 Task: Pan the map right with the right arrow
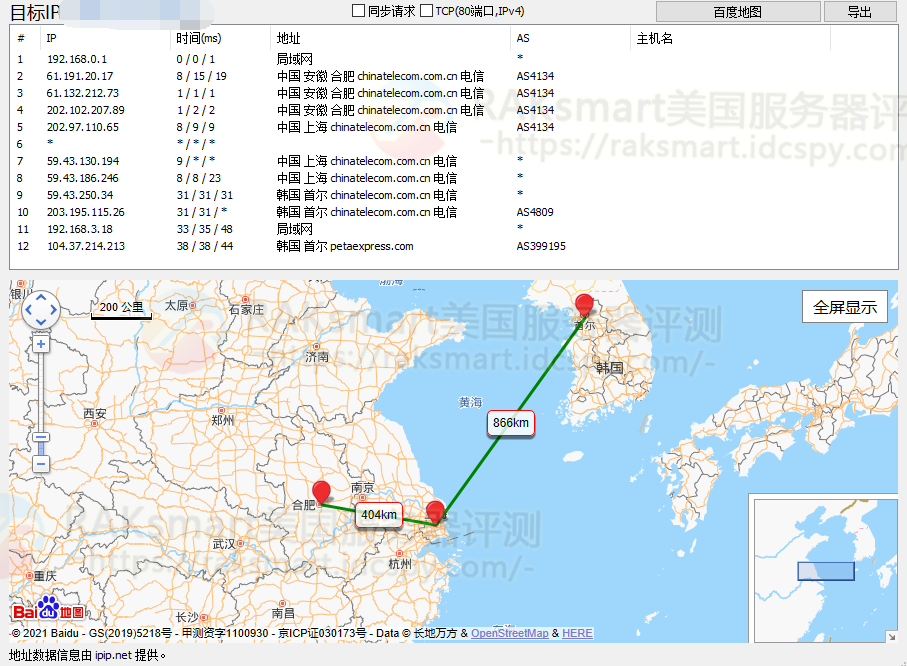54,310
